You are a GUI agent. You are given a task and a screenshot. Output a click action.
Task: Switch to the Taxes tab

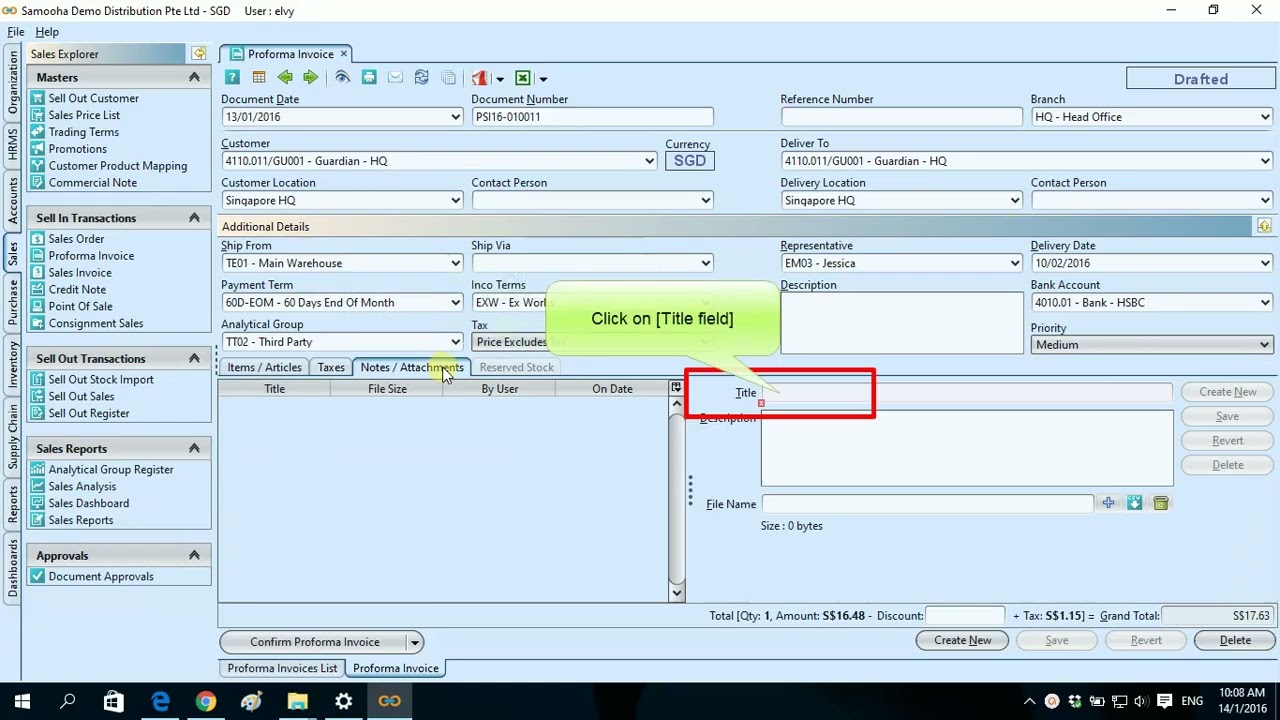pos(331,367)
